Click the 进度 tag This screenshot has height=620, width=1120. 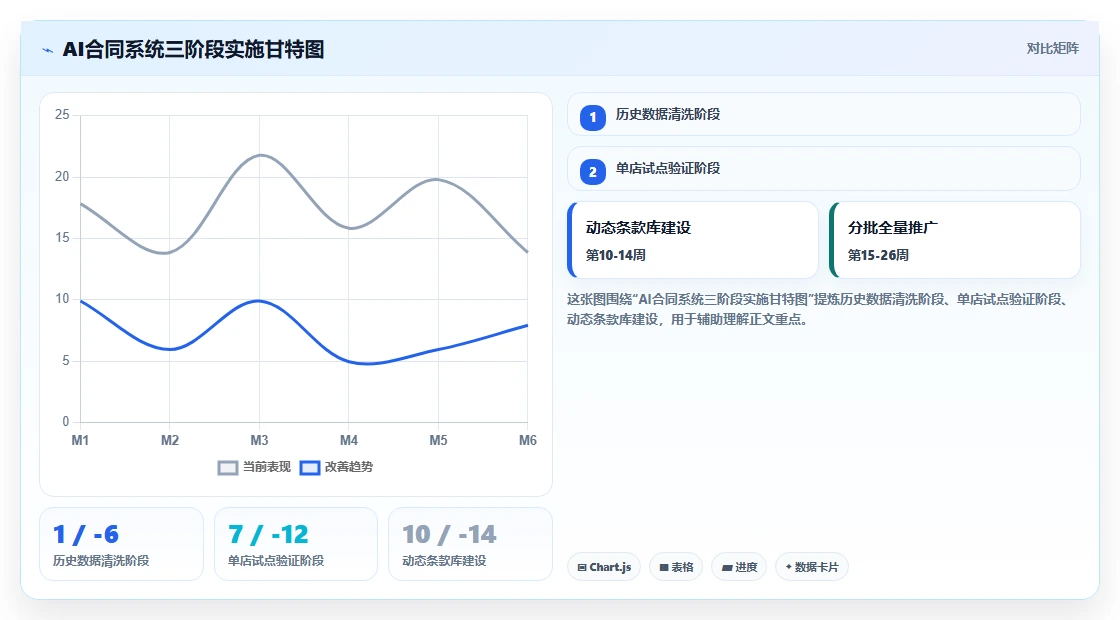(739, 567)
